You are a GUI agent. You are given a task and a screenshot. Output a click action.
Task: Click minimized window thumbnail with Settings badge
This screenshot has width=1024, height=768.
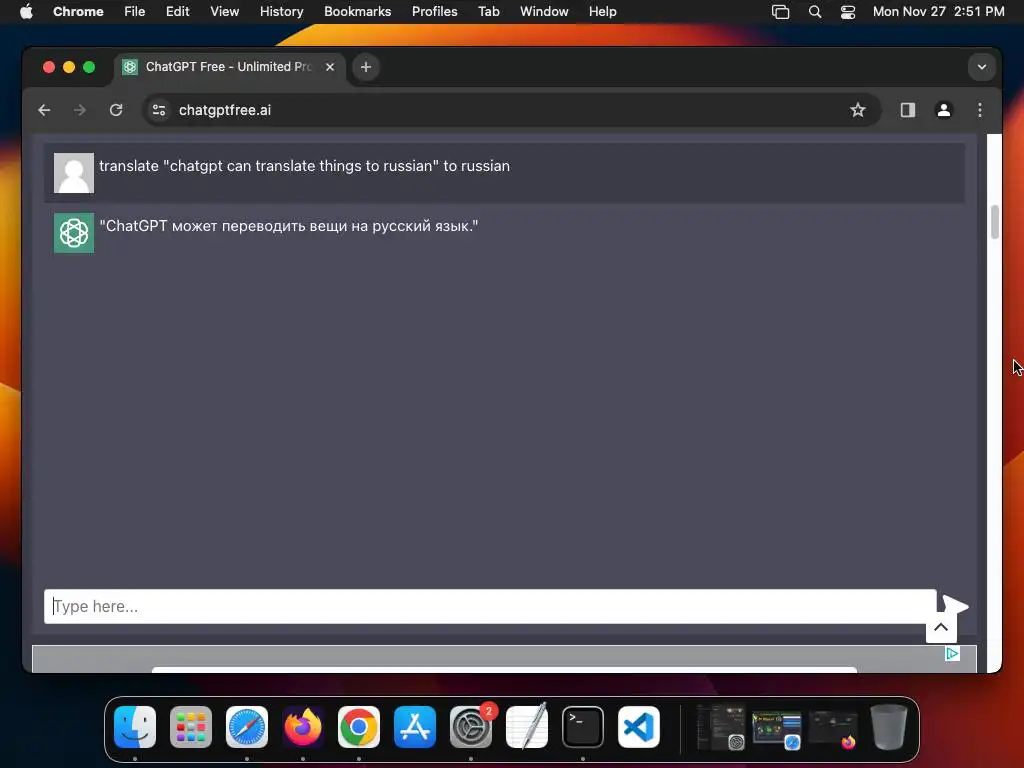[x=720, y=727]
